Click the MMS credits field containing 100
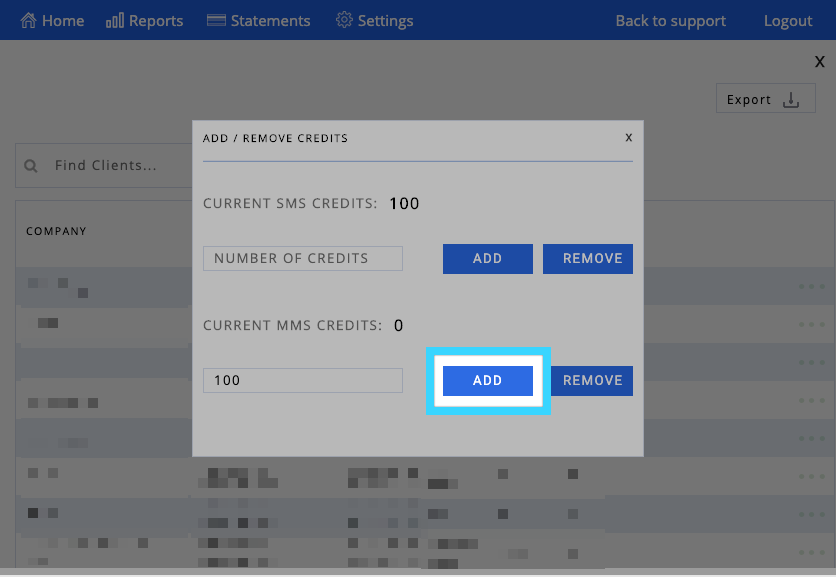The width and height of the screenshot is (836, 577). 303,381
